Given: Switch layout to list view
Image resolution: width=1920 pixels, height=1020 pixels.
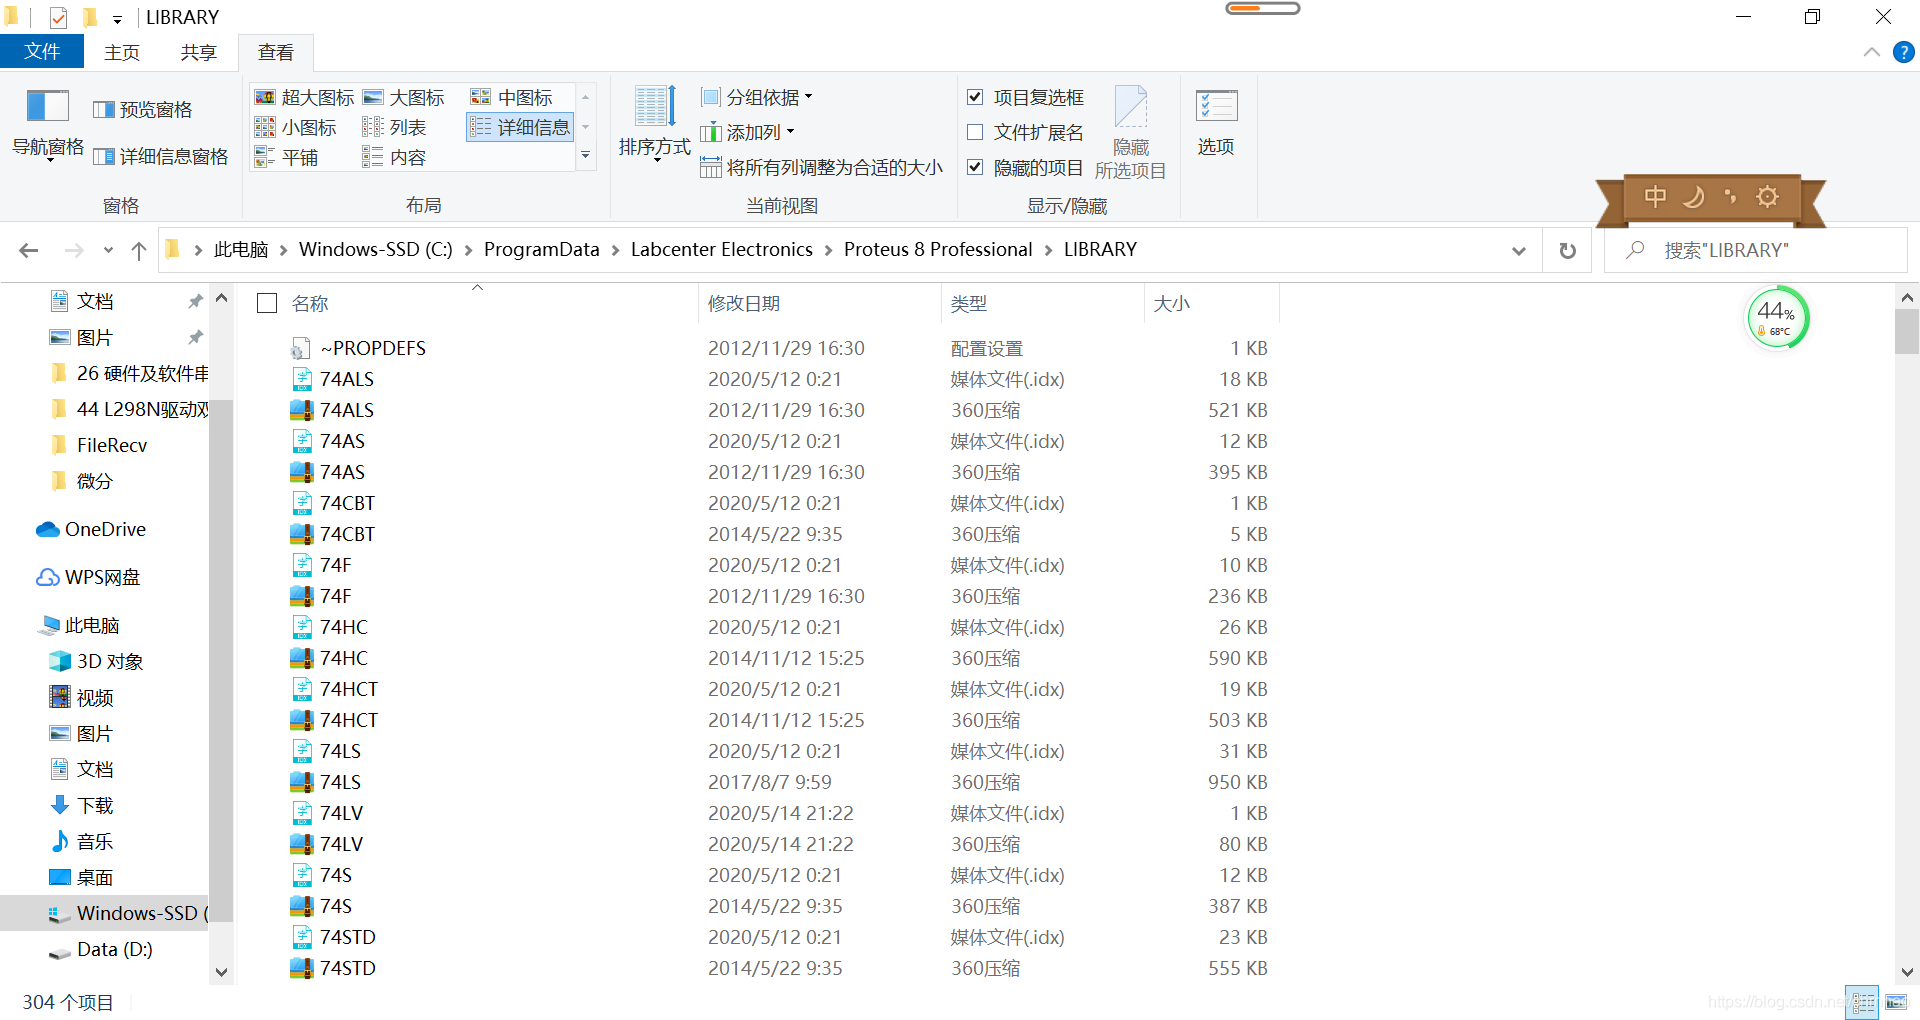Looking at the screenshot, I should point(395,127).
